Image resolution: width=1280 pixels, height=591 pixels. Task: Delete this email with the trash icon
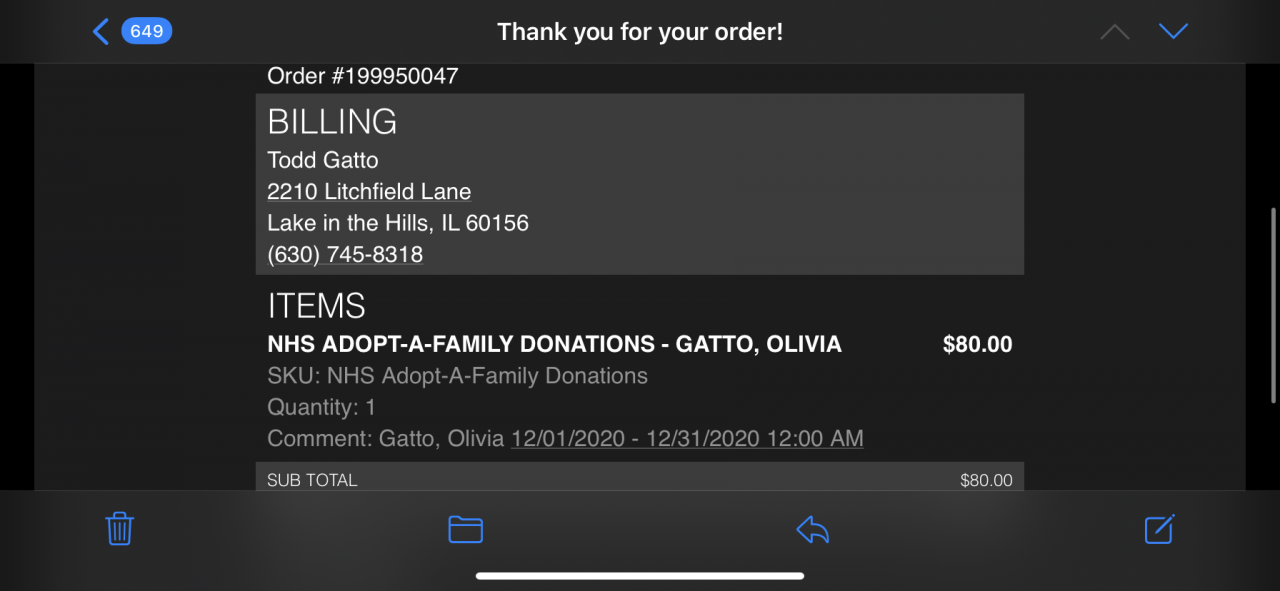(120, 528)
